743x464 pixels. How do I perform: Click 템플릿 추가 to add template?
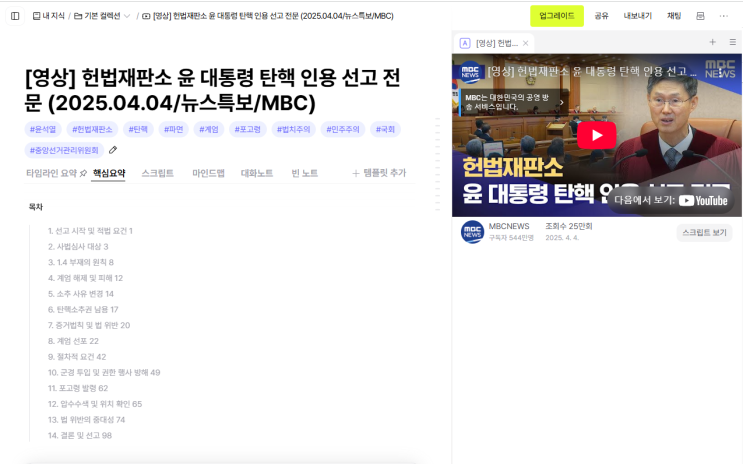pos(379,173)
